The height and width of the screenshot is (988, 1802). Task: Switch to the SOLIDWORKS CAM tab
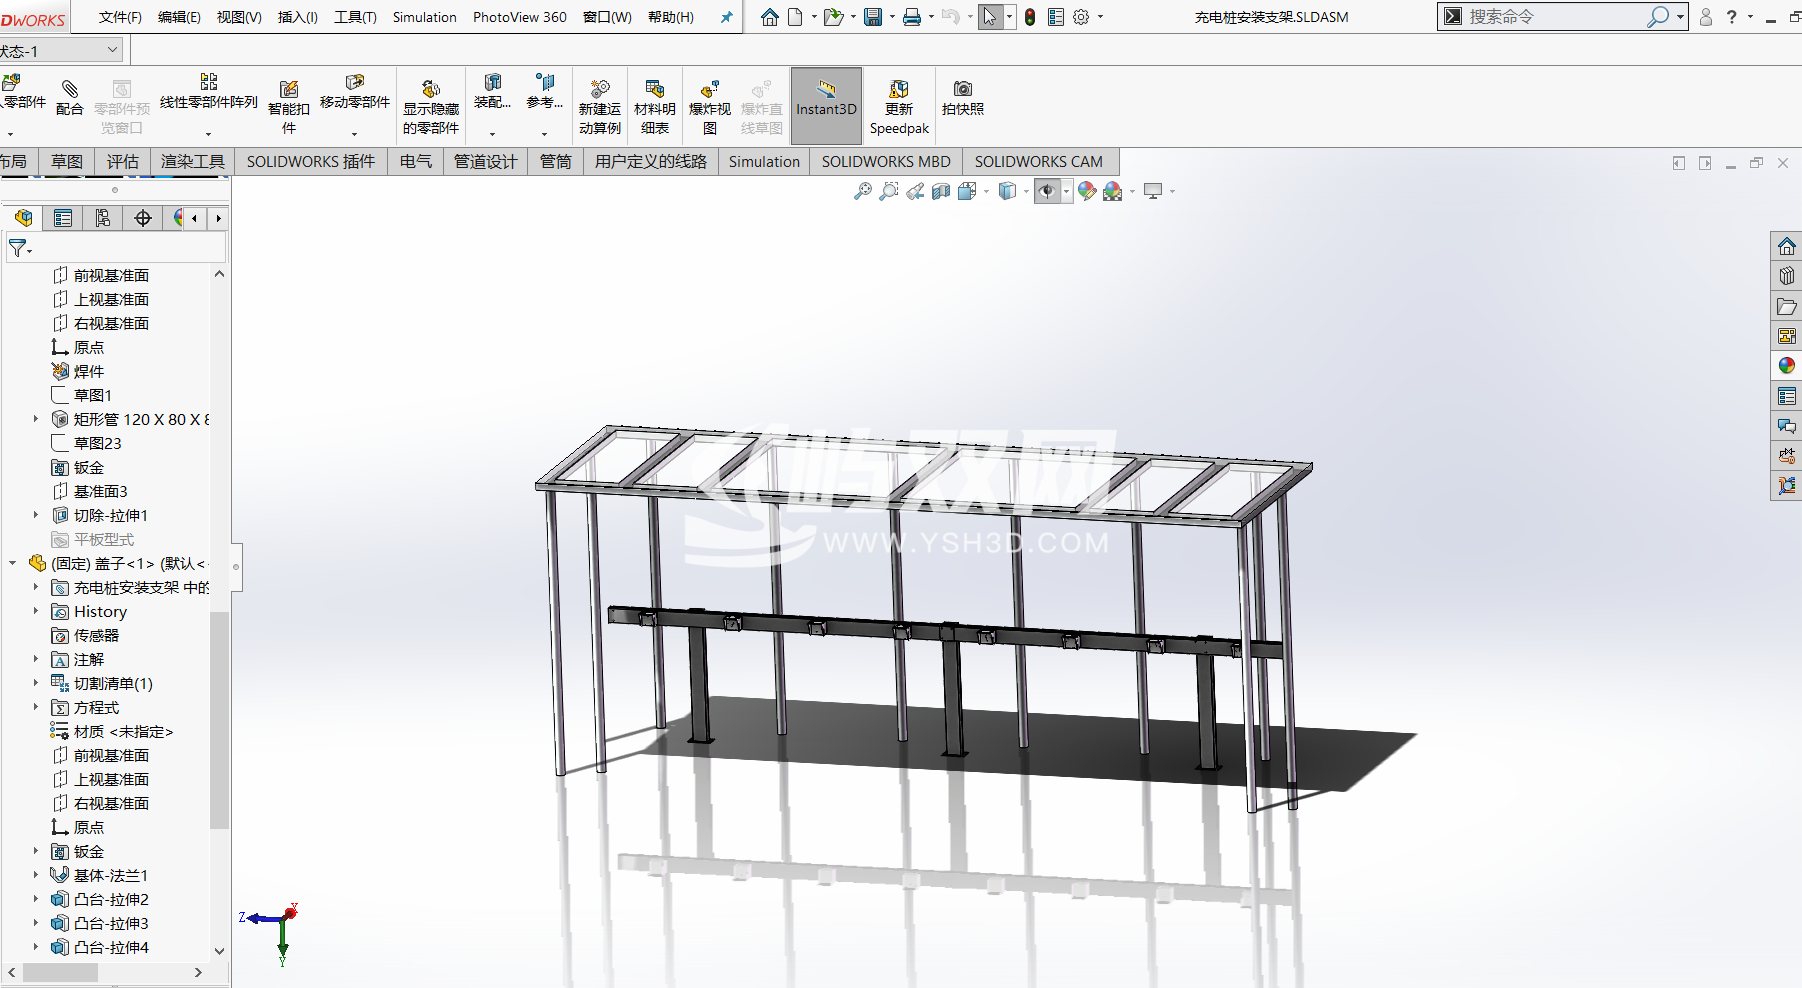pos(1039,161)
